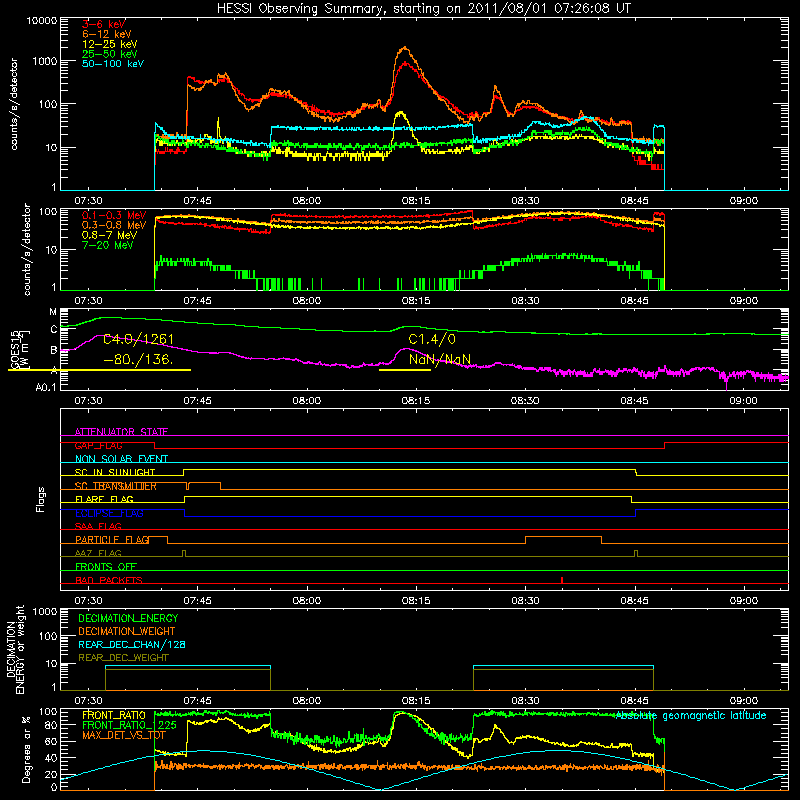Click the Flags panel axis label
The width and height of the screenshot is (800, 800).
(41, 499)
